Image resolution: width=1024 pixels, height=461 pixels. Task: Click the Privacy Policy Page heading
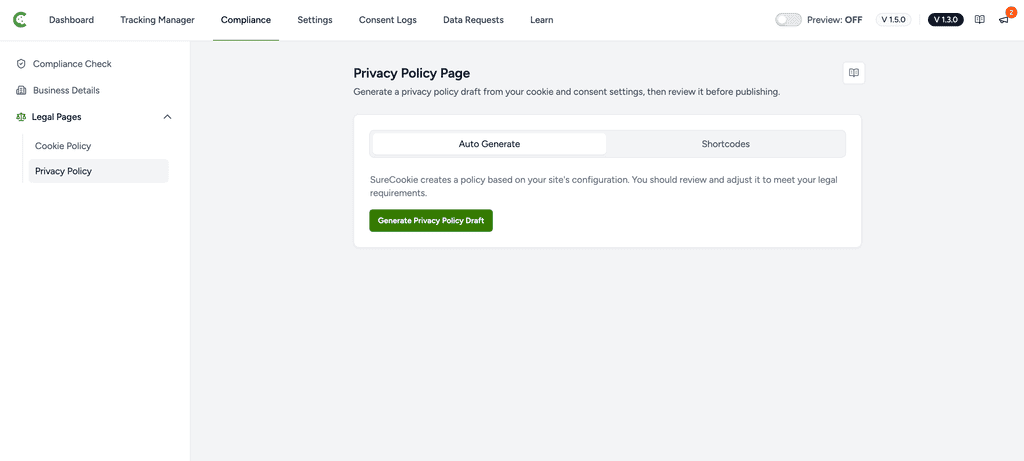point(411,73)
